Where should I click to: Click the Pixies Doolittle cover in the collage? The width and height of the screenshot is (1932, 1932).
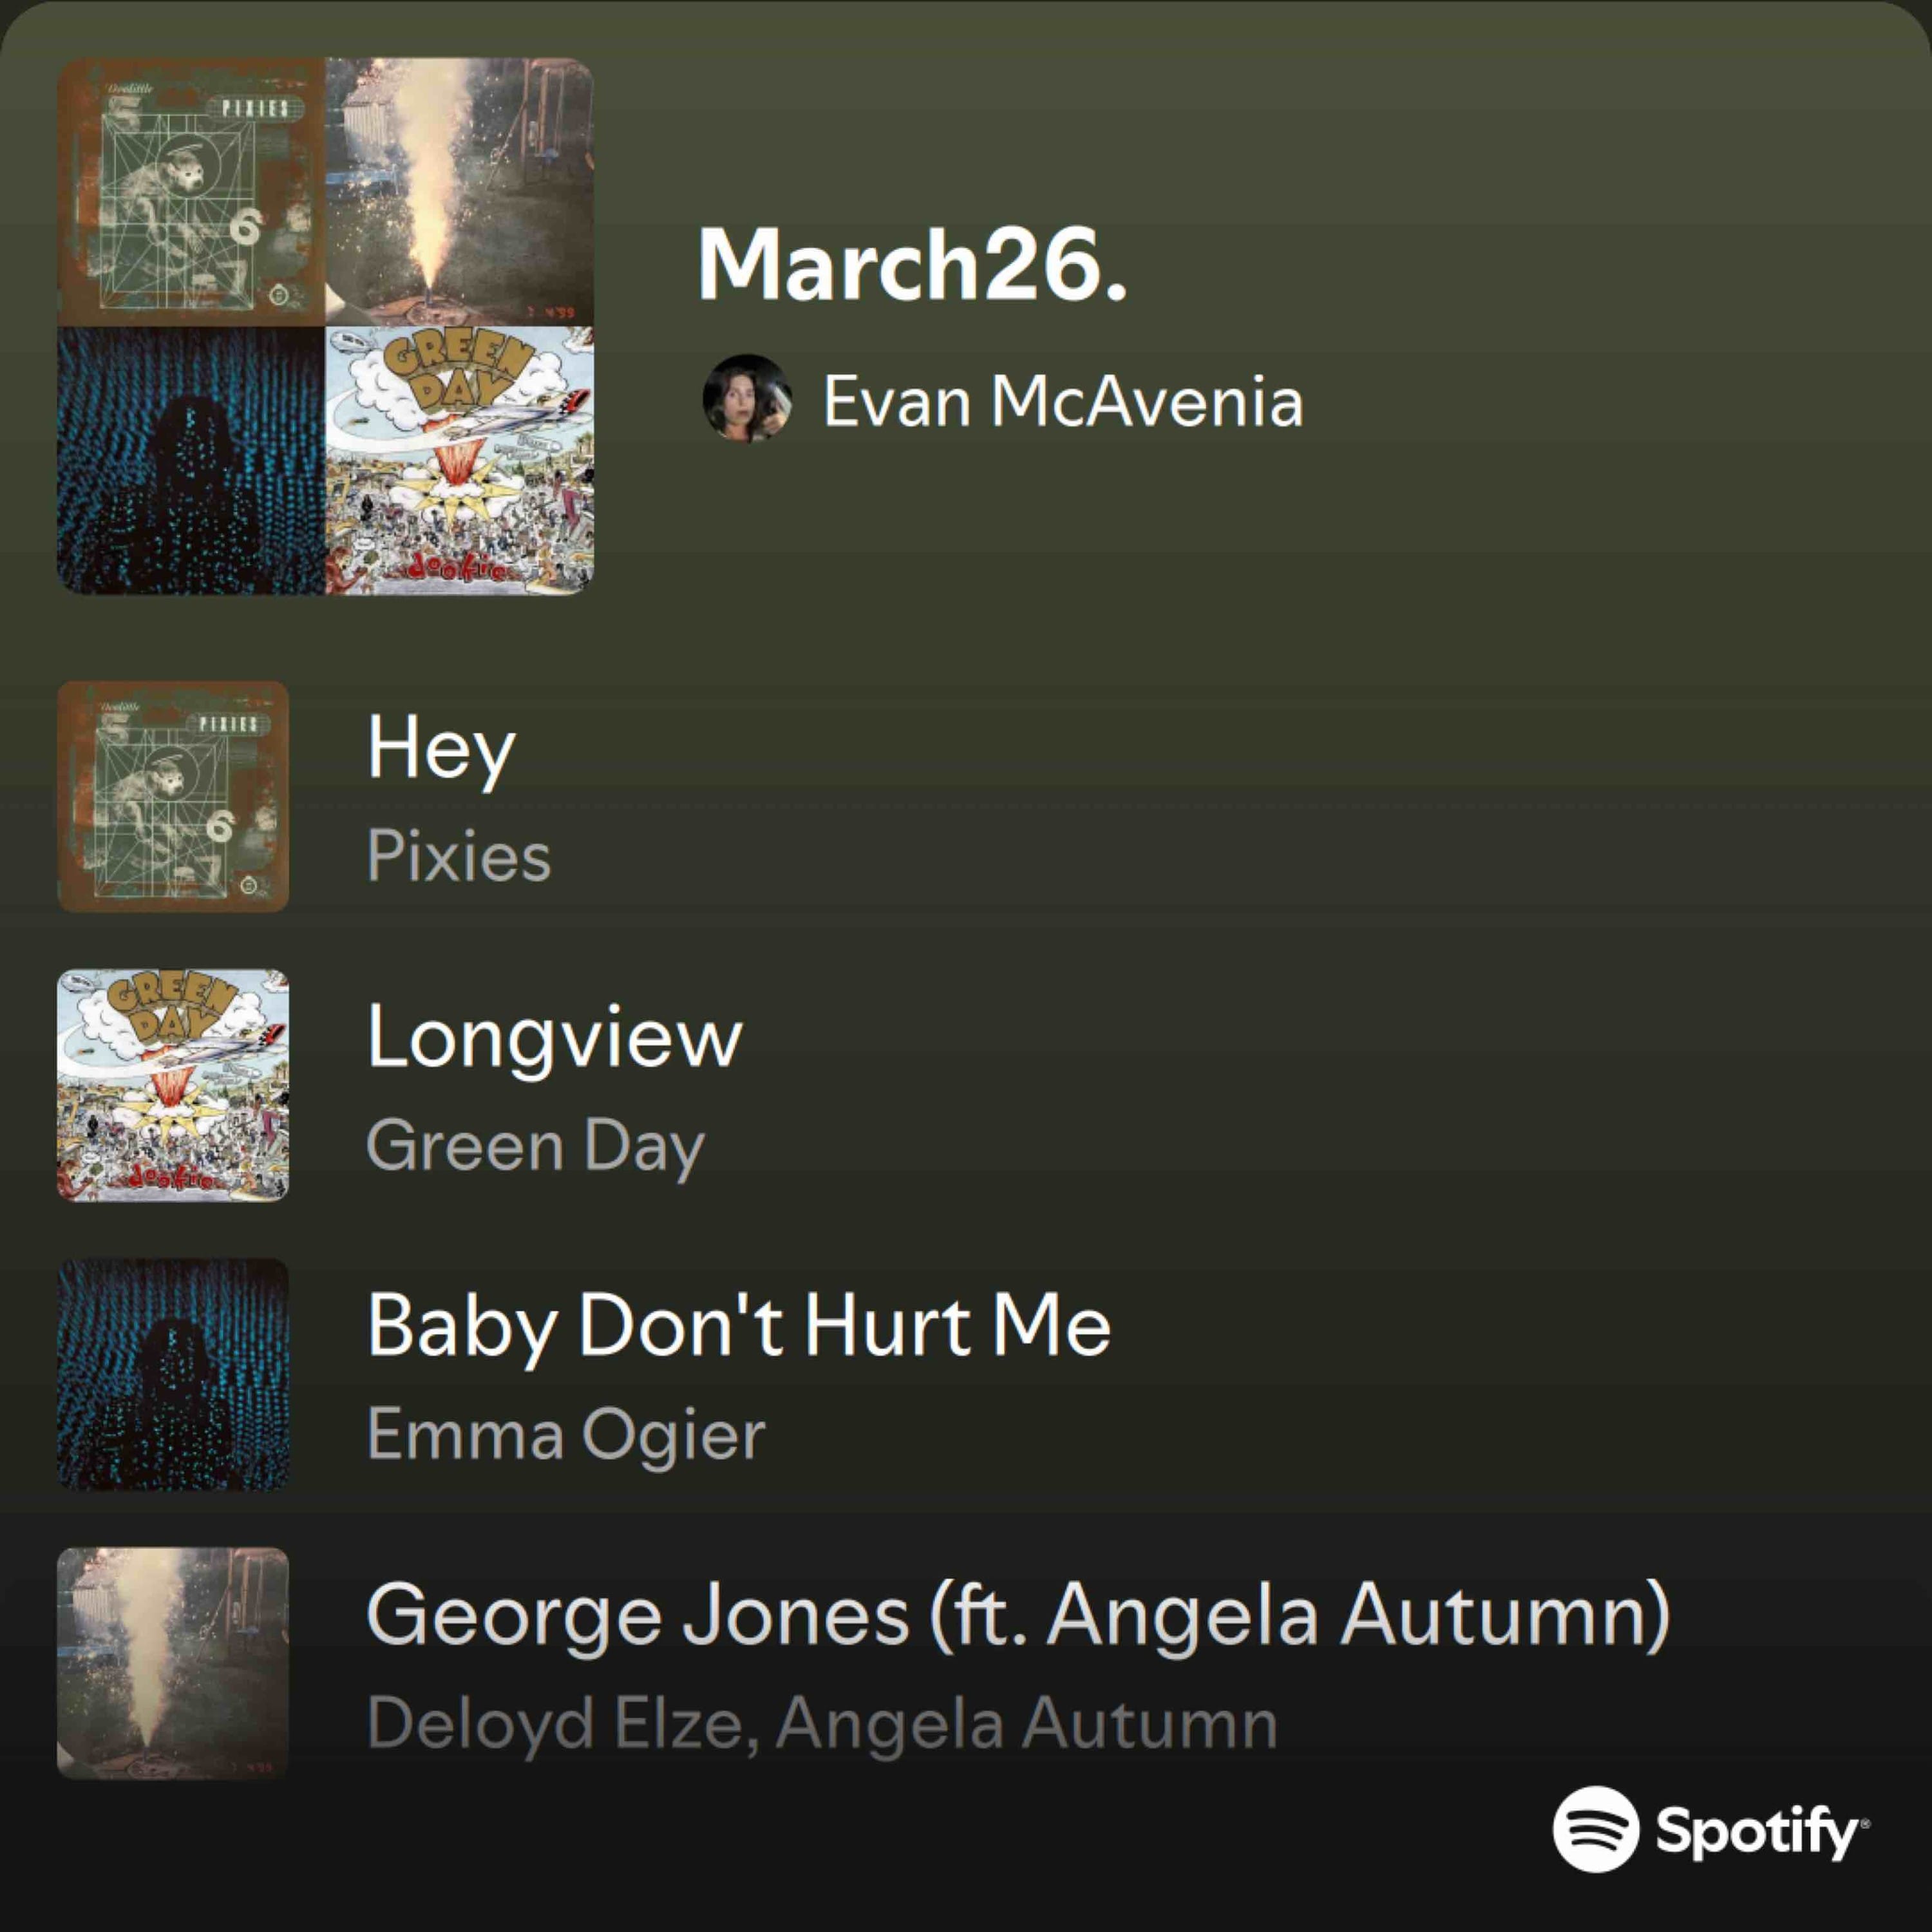[191, 192]
